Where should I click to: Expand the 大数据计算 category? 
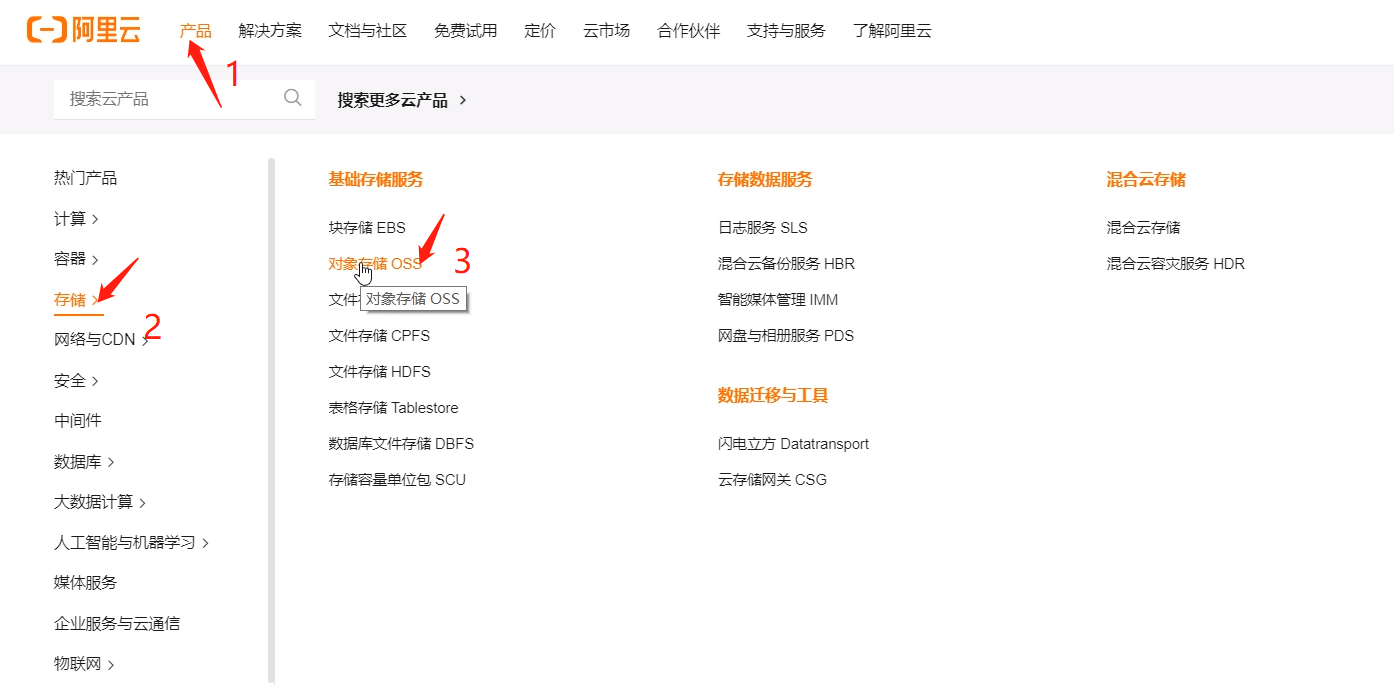[100, 502]
